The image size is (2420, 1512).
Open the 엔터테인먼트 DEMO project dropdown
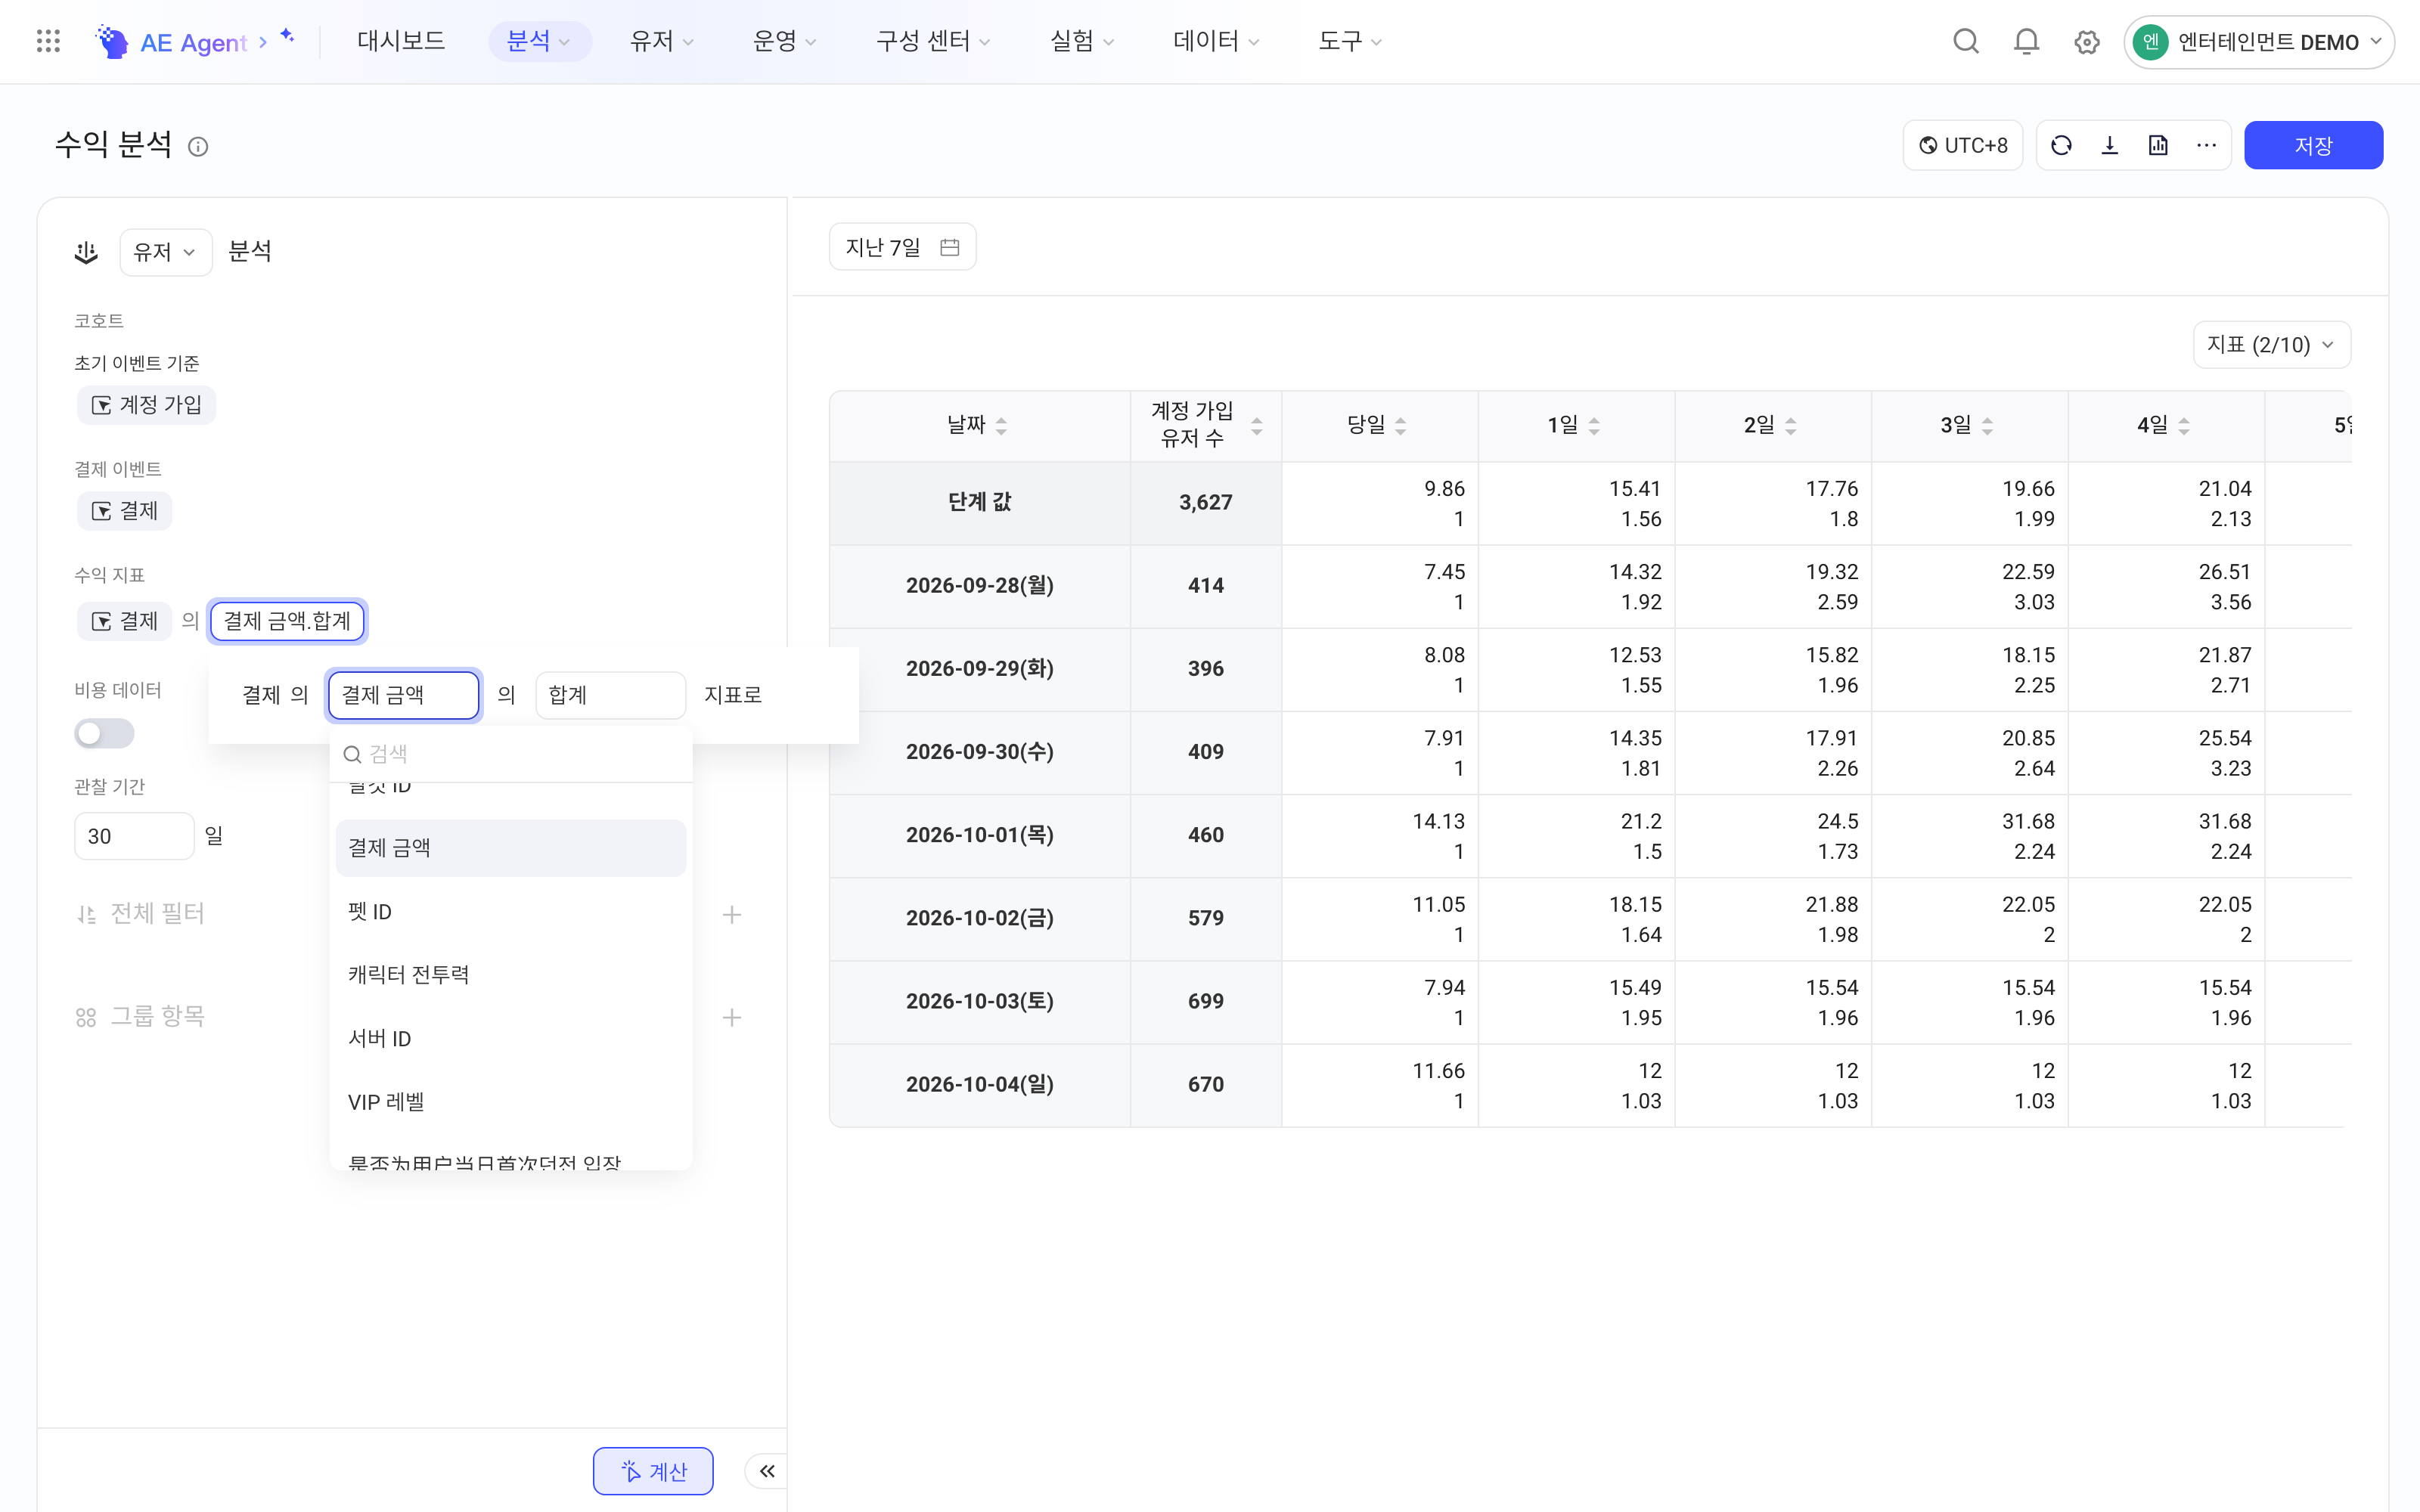tap(2258, 42)
